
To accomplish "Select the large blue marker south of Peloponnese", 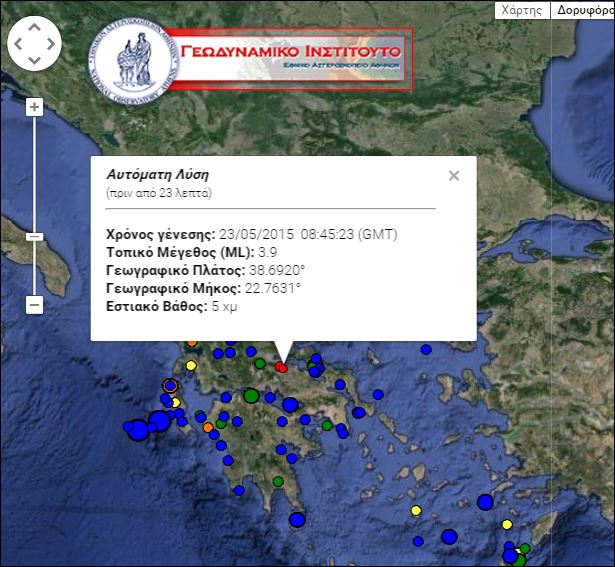I will pyautogui.click(x=297, y=520).
